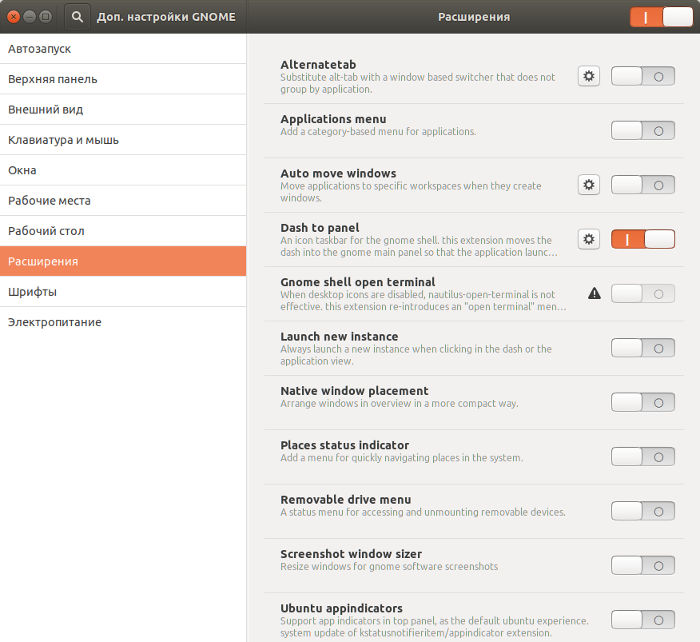Image resolution: width=700 pixels, height=642 pixels.
Task: Open Alternatetab extension settings gear
Action: pos(589,76)
